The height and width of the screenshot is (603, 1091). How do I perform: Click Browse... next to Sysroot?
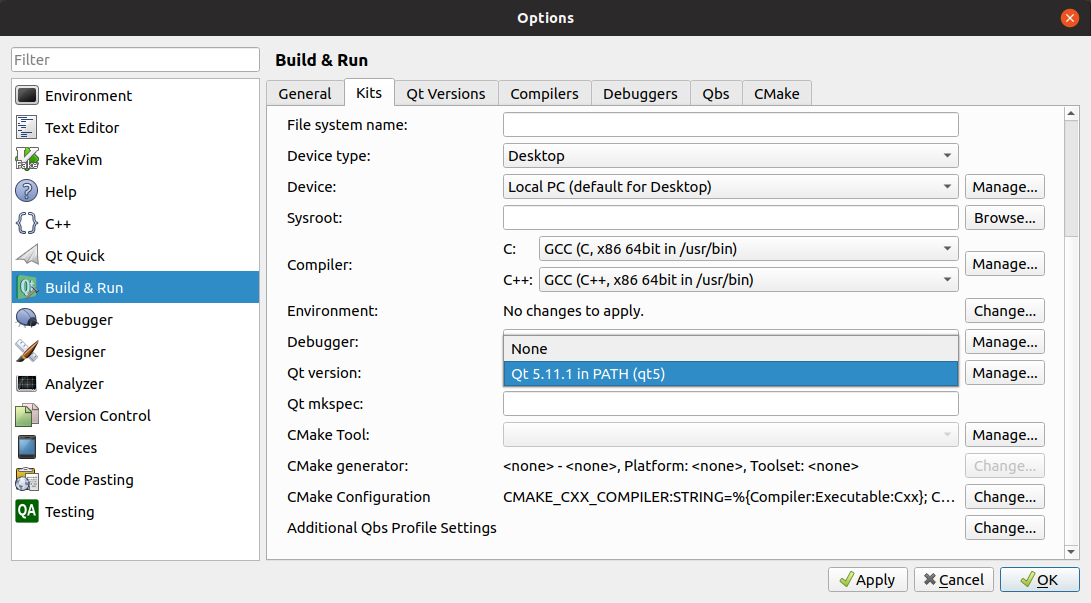click(1004, 218)
